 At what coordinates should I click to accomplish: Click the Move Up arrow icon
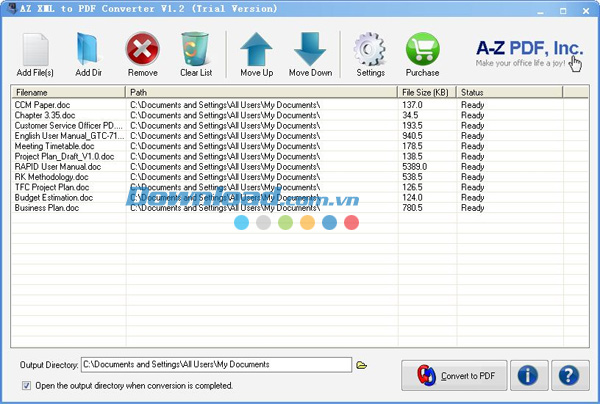256,49
